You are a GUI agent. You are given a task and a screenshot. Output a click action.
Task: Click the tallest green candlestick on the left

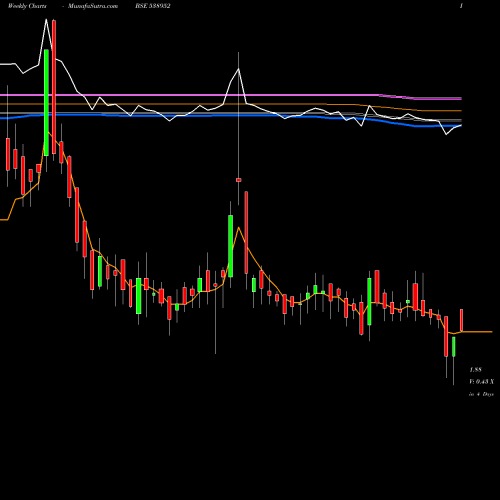pos(46,102)
